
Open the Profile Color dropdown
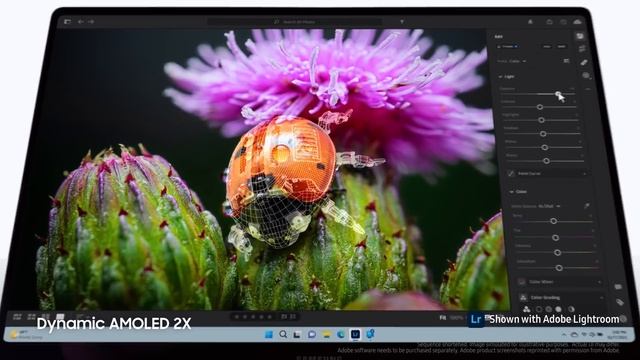click(x=518, y=61)
